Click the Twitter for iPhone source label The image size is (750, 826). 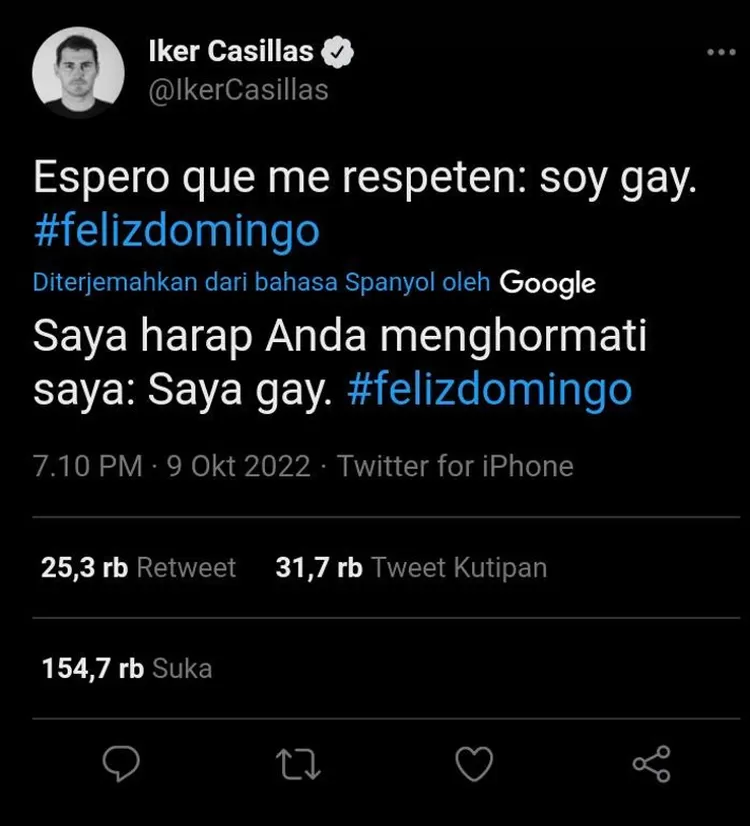click(455, 465)
